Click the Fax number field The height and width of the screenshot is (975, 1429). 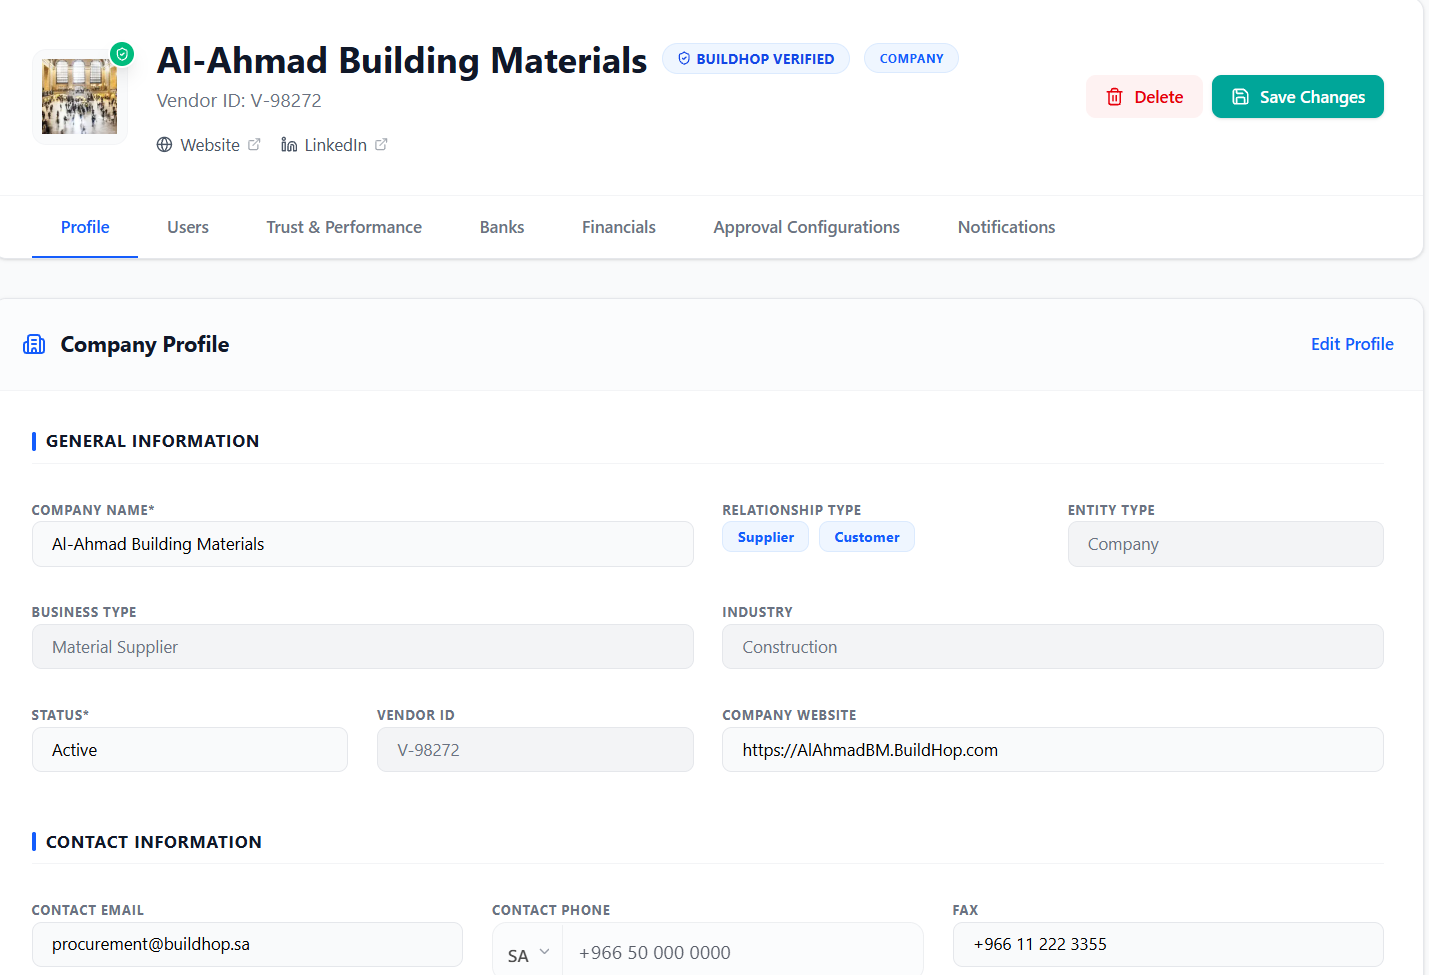1168,944
